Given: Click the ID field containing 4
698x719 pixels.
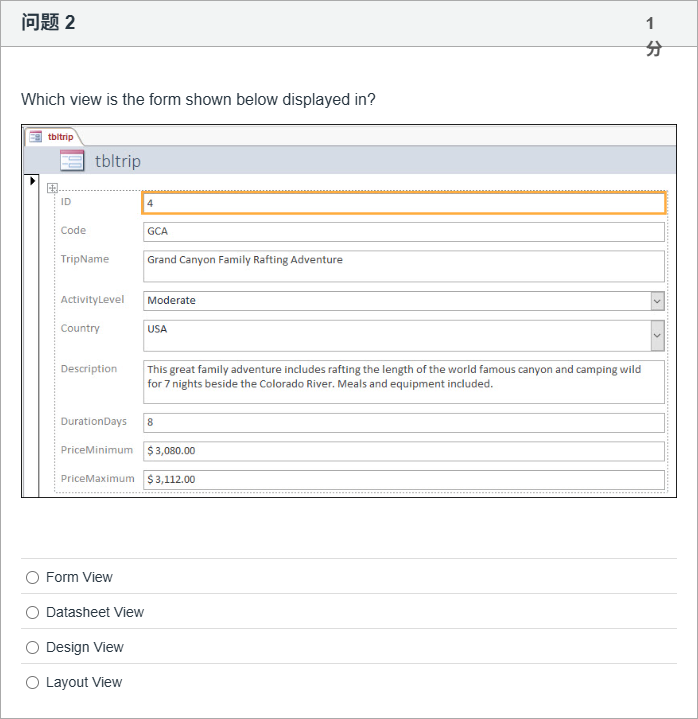Looking at the screenshot, I should point(403,203).
